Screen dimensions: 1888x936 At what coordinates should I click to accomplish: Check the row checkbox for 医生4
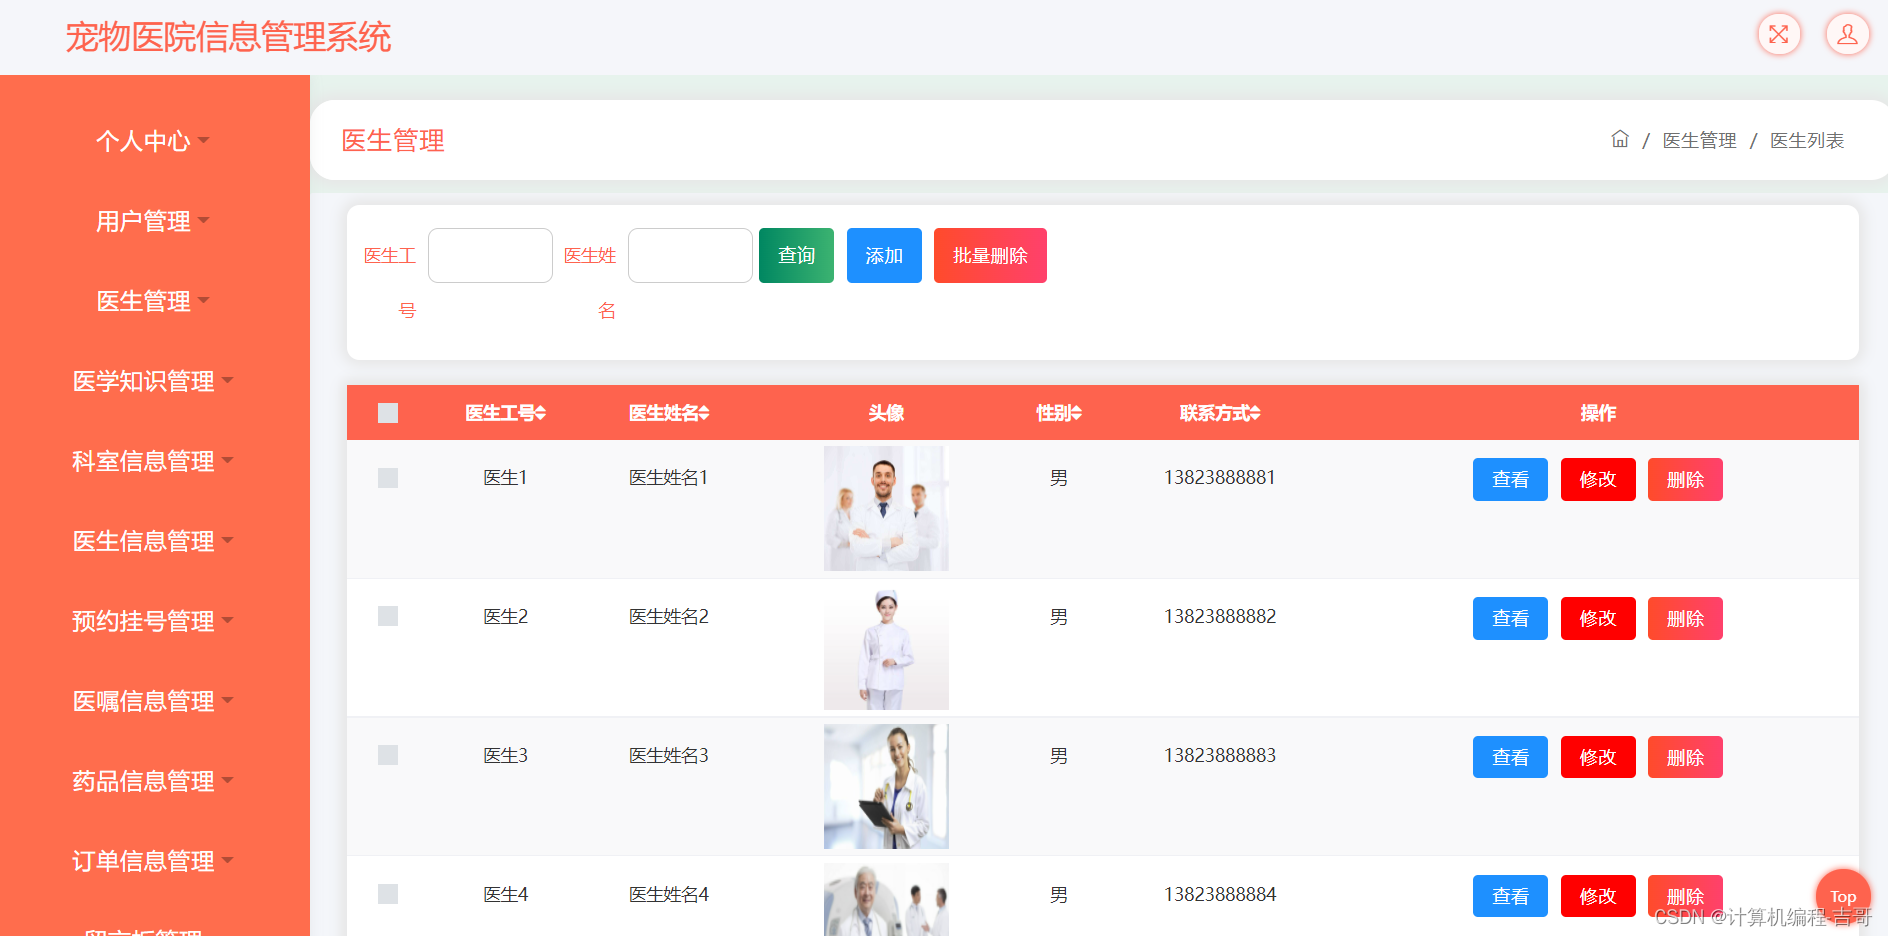point(388,894)
